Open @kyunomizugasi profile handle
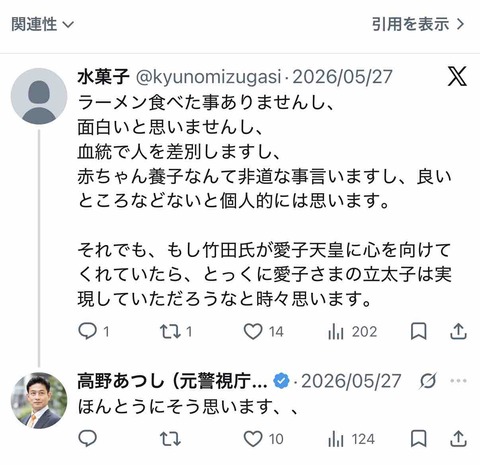The width and height of the screenshot is (480, 465). 208,77
